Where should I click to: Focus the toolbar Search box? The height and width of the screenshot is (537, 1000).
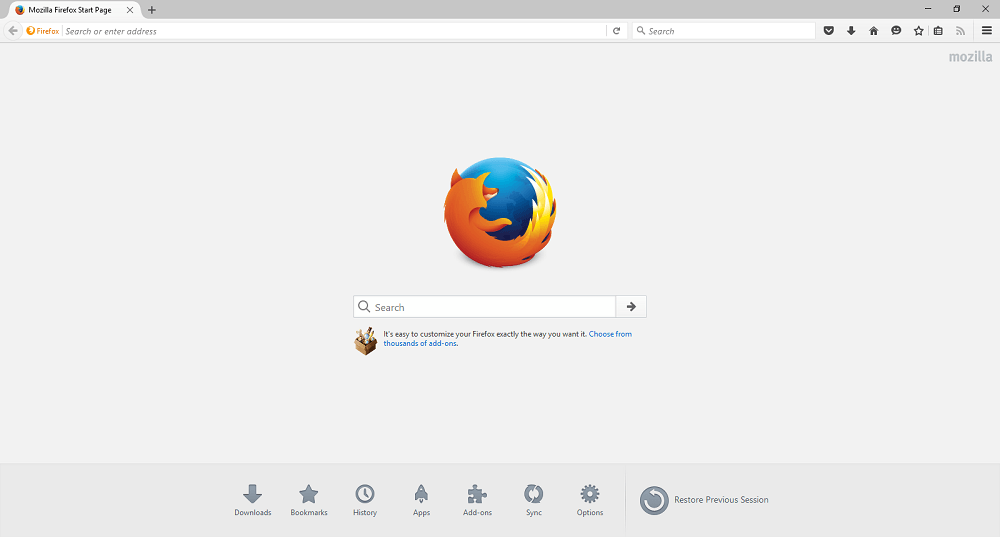[723, 31]
